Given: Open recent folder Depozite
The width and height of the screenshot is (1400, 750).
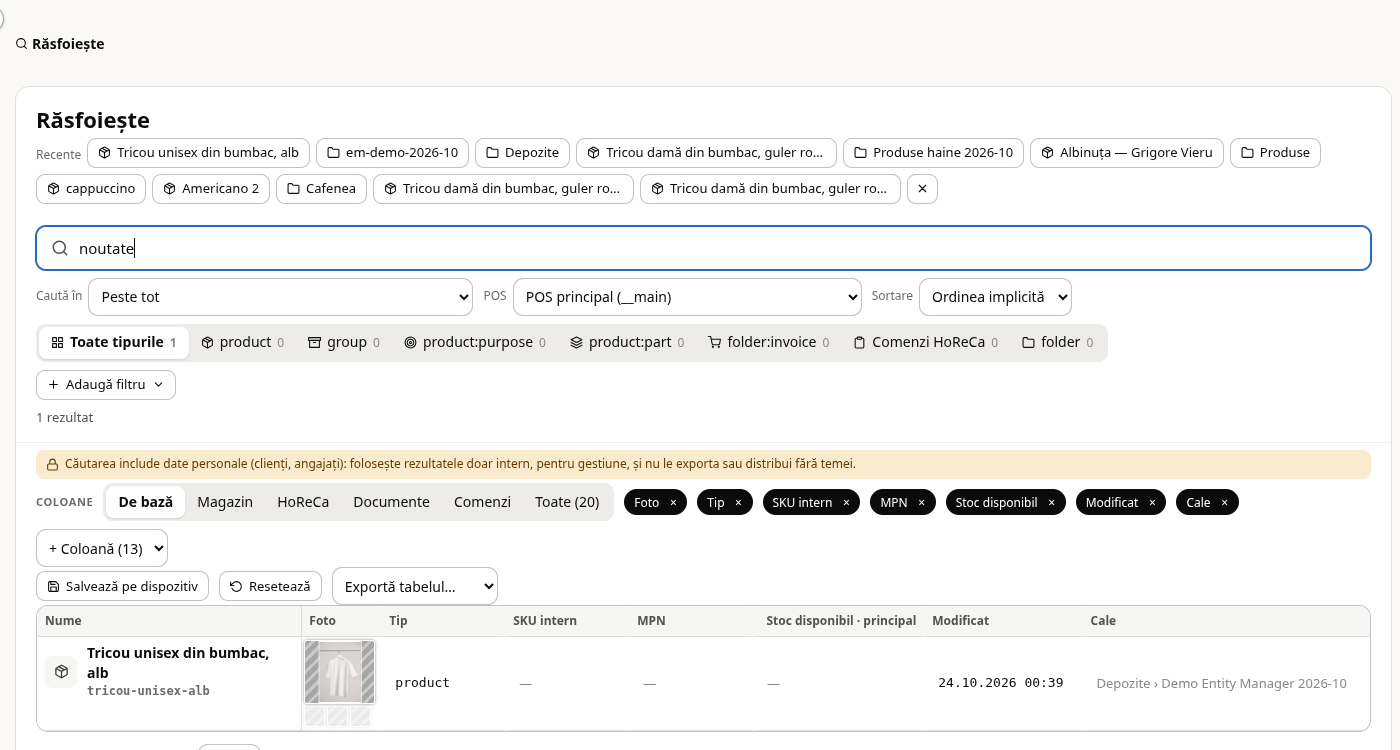Looking at the screenshot, I should (523, 153).
